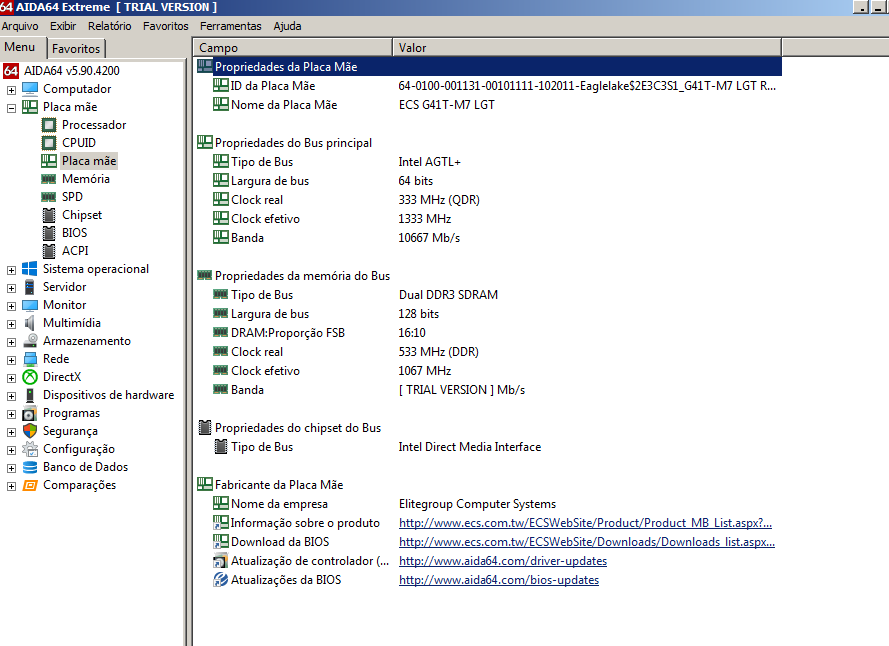889x646 pixels.
Task: Open the Exibir menu
Action: pos(63,26)
